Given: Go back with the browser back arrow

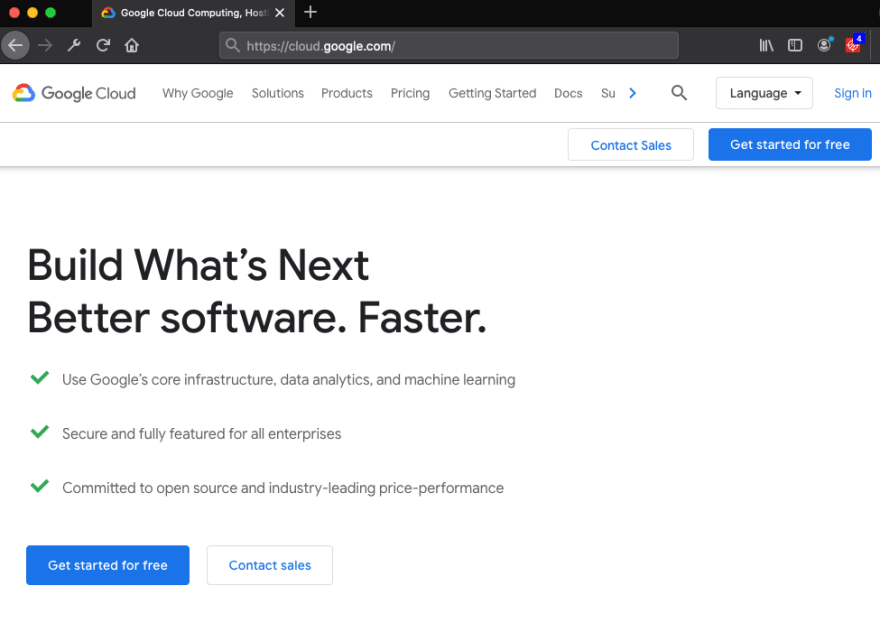Looking at the screenshot, I should point(16,45).
